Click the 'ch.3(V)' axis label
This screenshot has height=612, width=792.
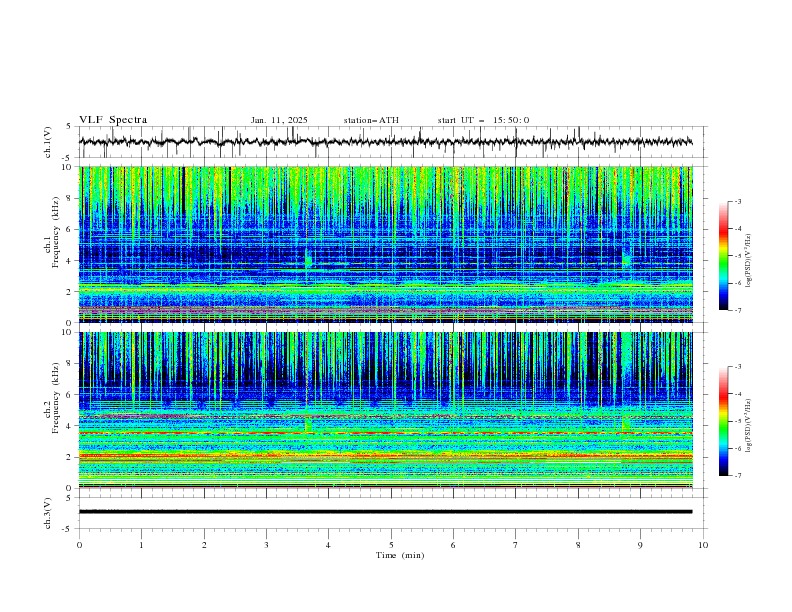click(x=48, y=513)
